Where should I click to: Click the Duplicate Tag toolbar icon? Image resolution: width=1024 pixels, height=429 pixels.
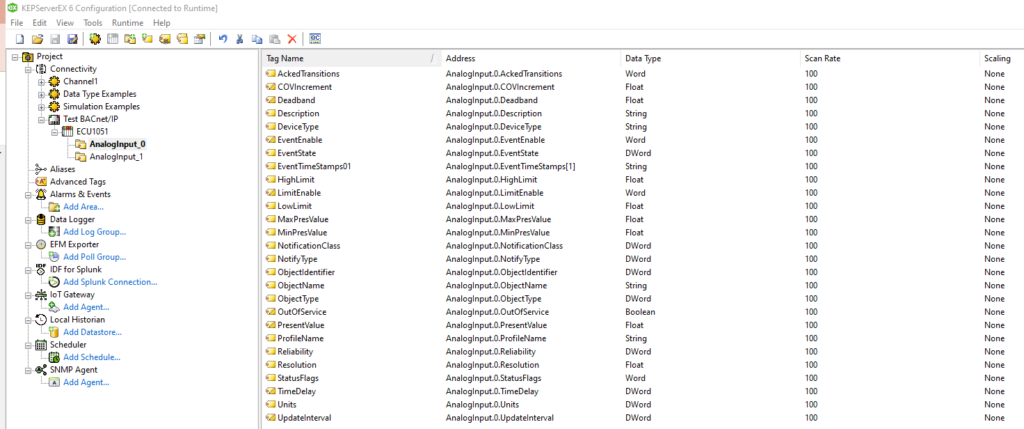182,39
